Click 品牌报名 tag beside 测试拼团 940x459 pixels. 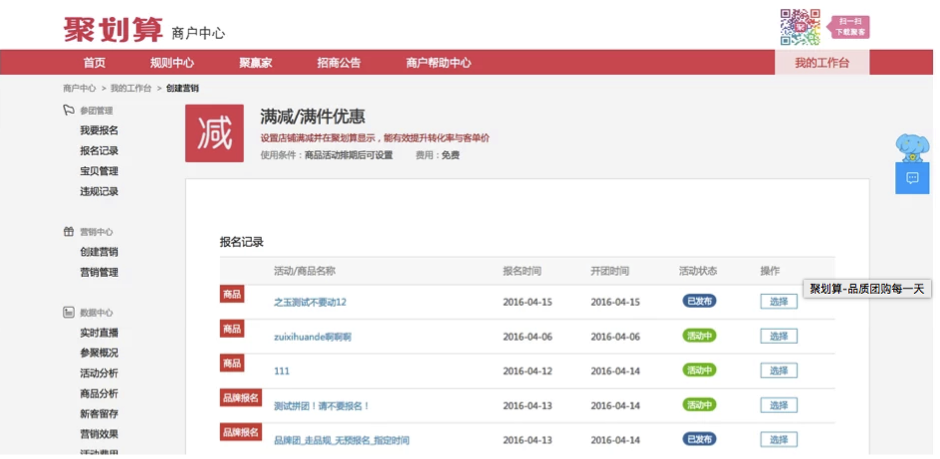(x=240, y=397)
